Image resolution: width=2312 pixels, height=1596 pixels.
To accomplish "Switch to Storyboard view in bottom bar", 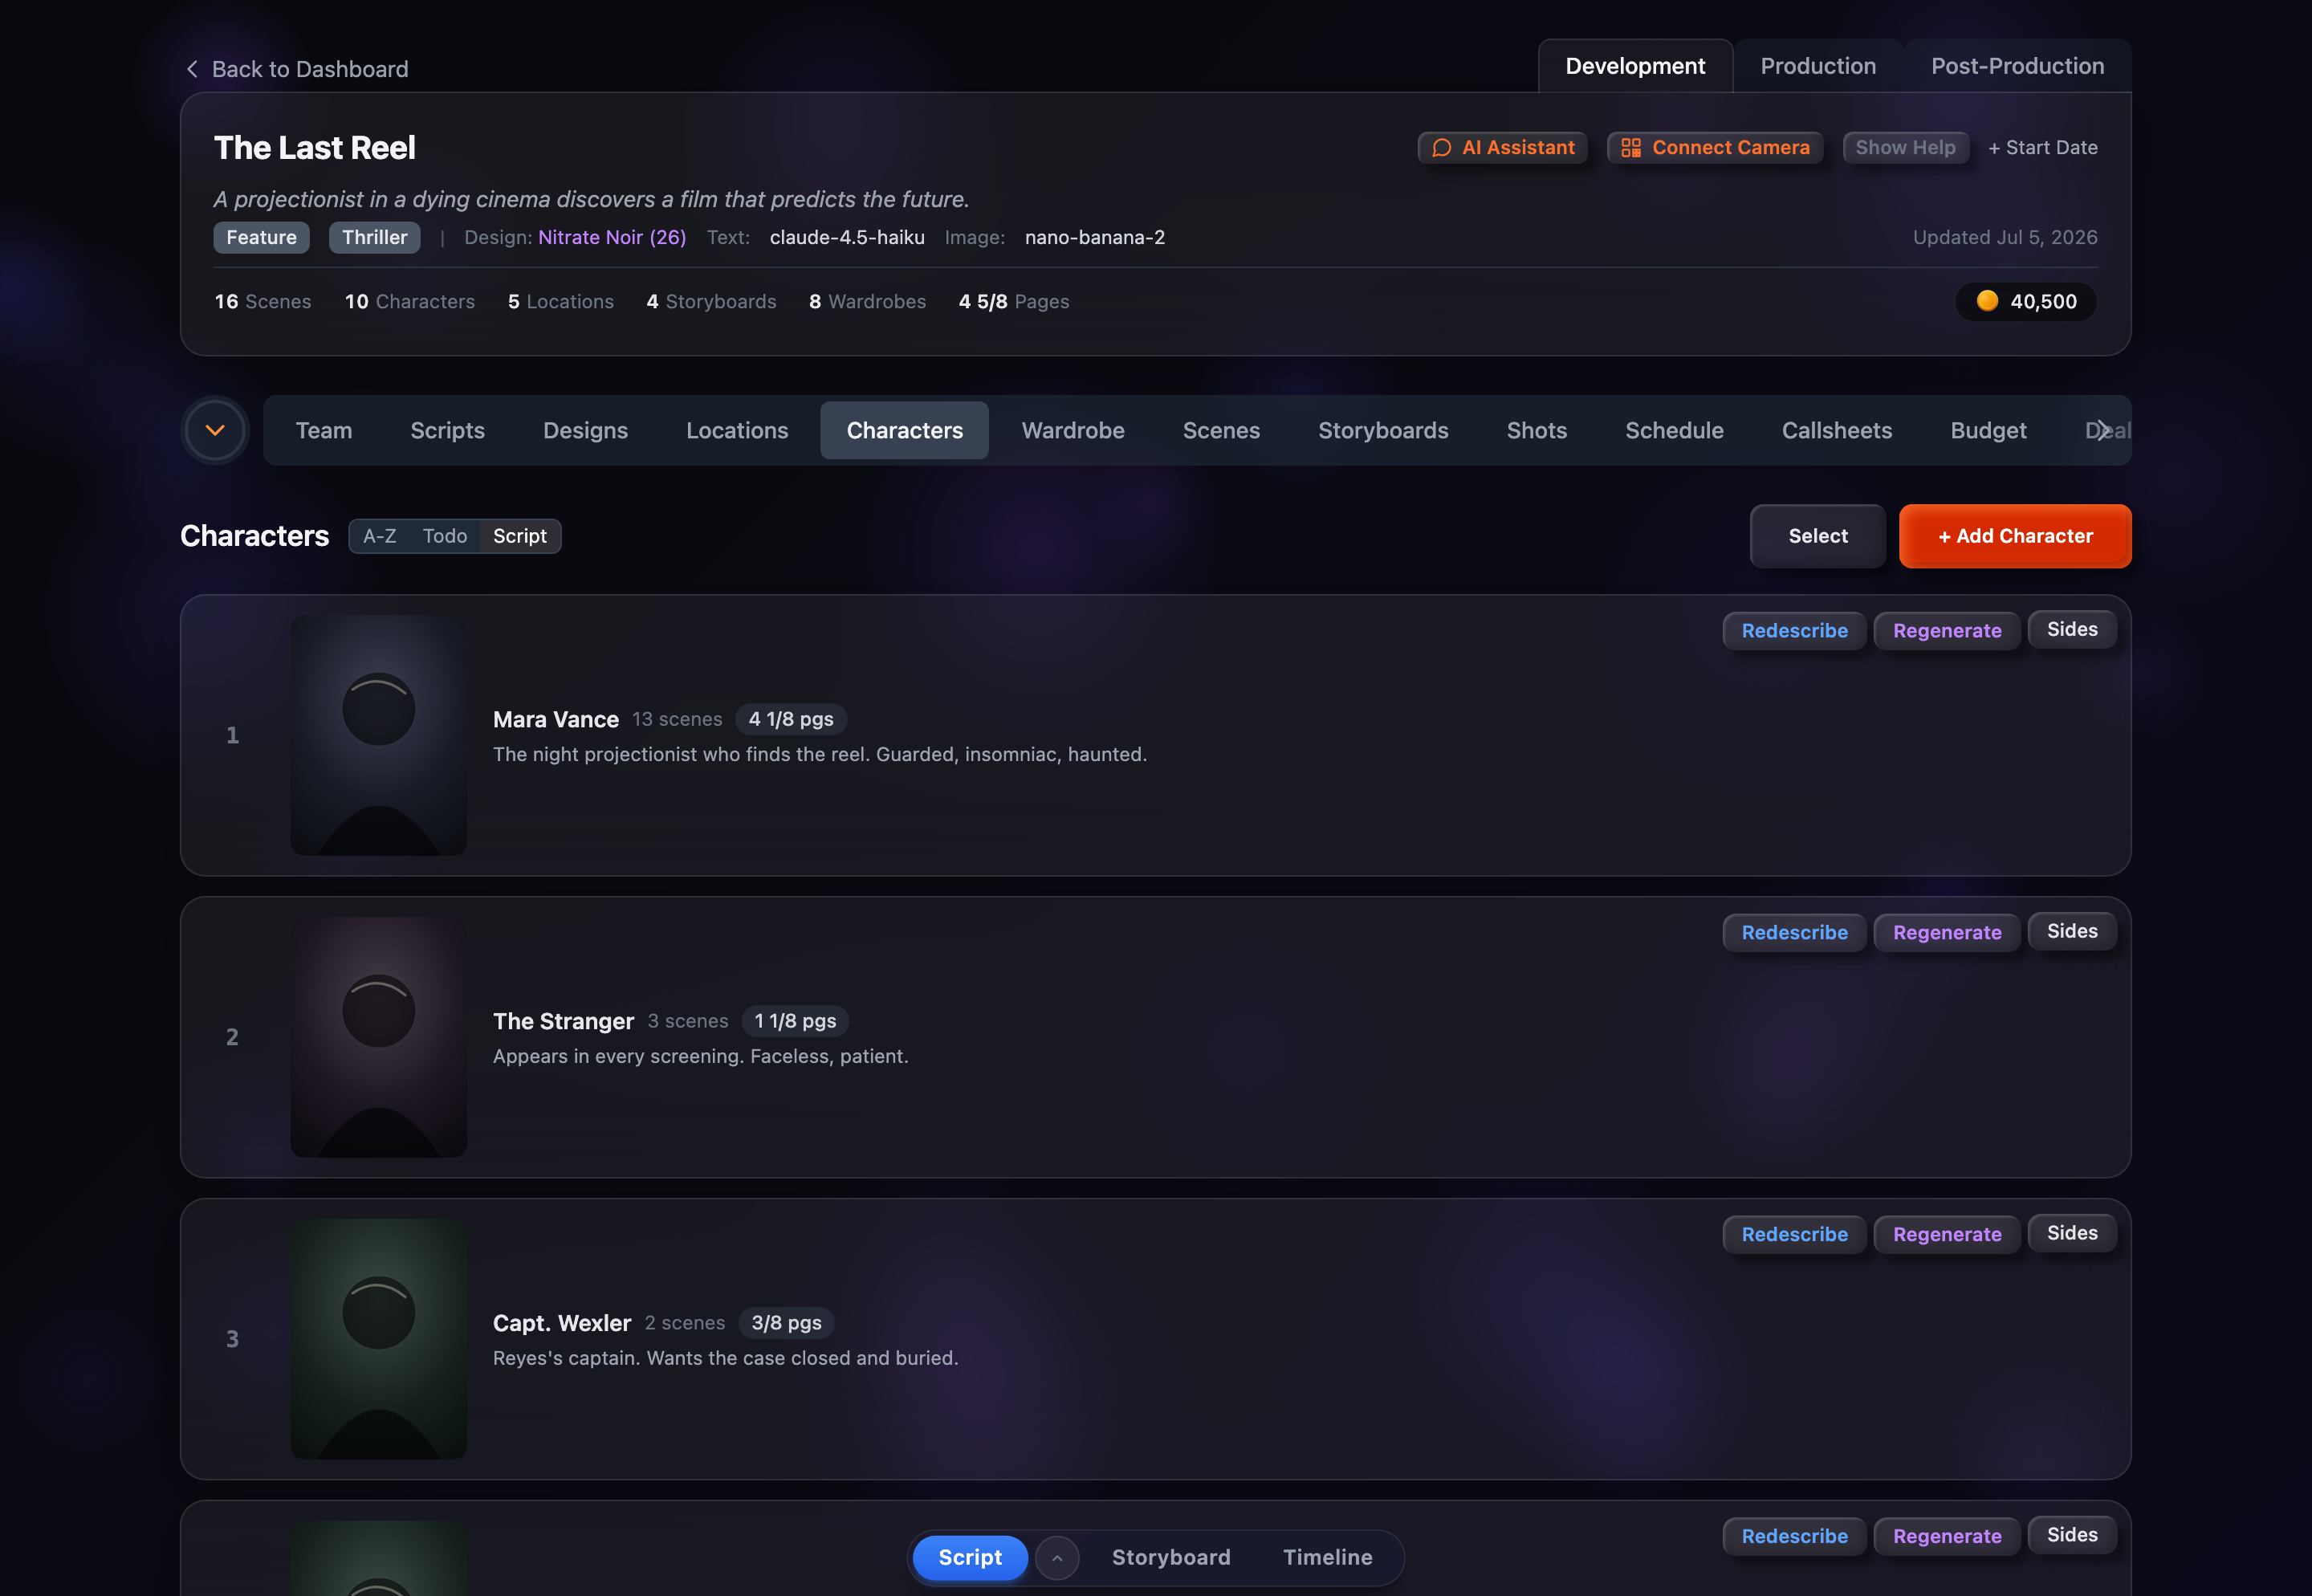I will pos(1171,1557).
